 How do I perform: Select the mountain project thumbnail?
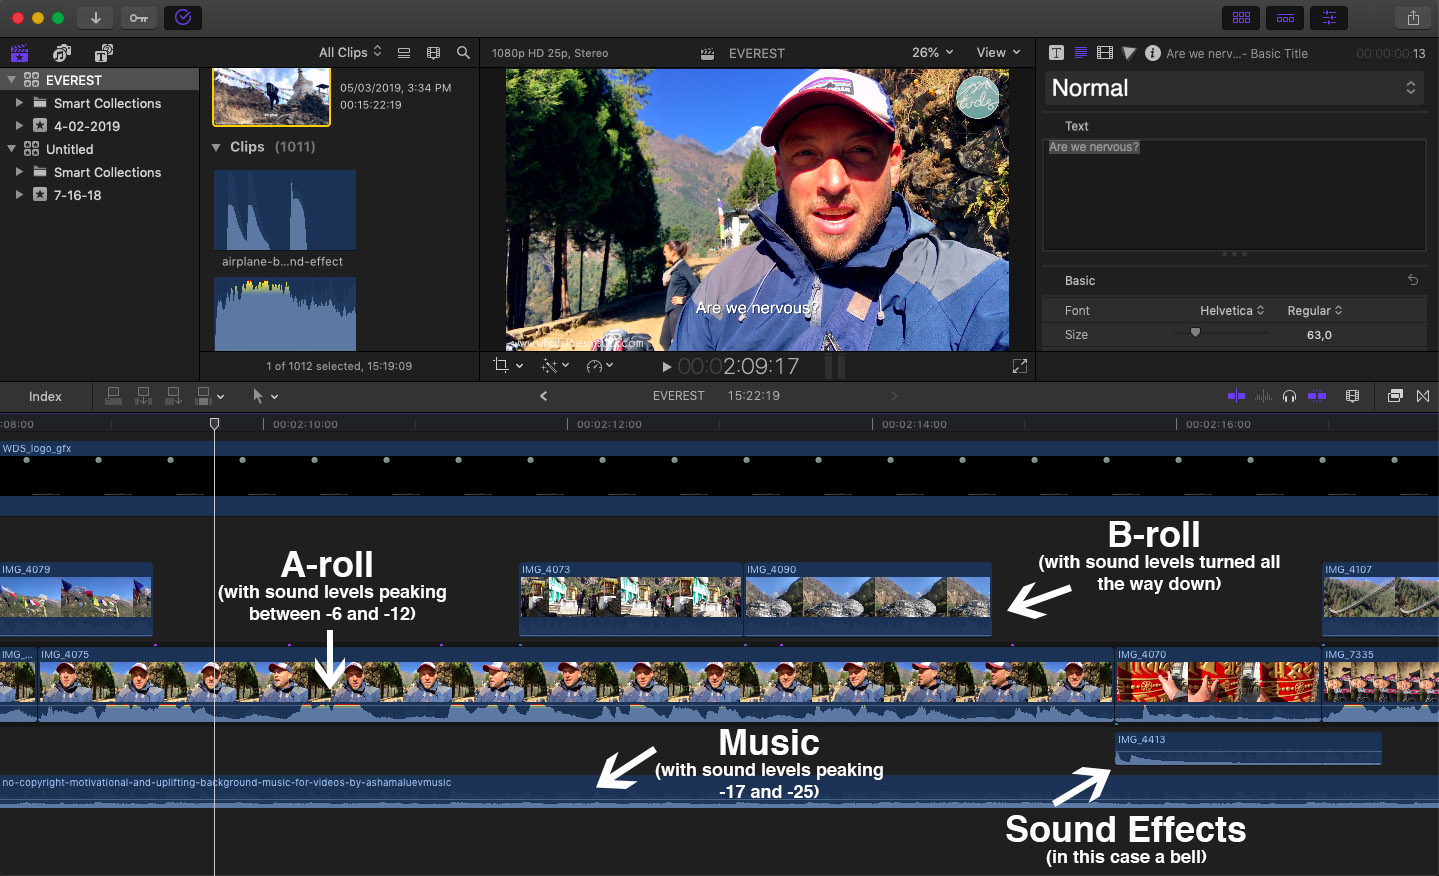(271, 97)
